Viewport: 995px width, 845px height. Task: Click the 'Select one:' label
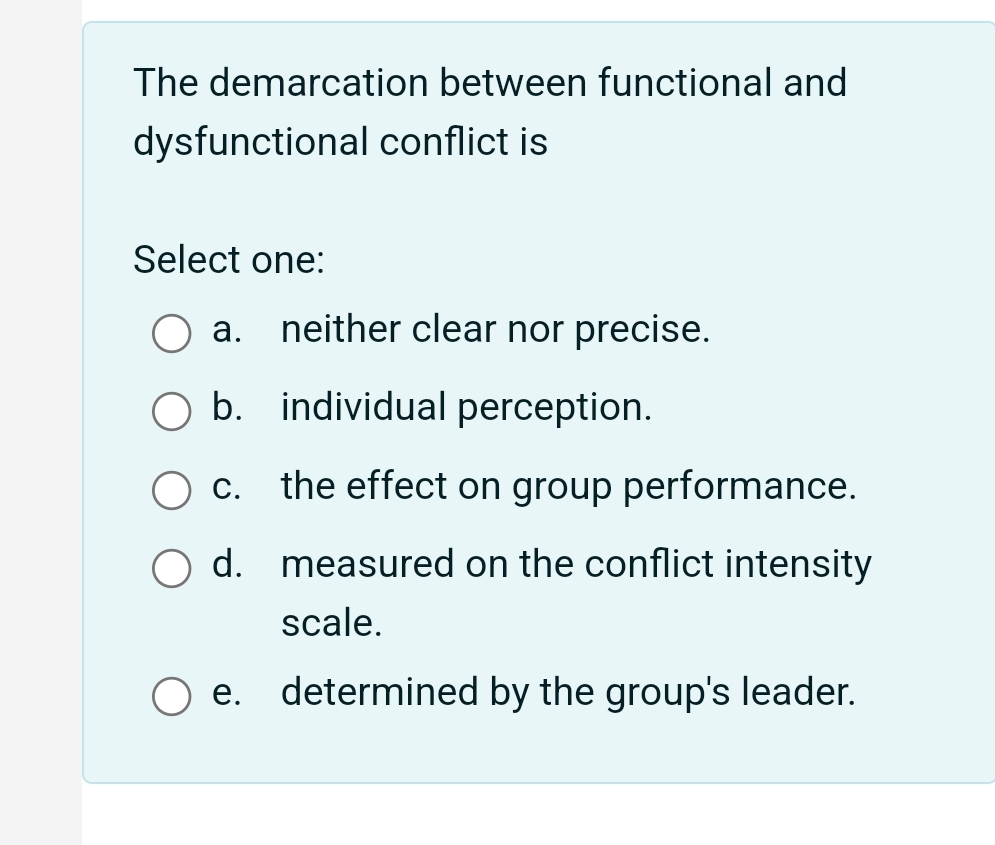tap(229, 260)
